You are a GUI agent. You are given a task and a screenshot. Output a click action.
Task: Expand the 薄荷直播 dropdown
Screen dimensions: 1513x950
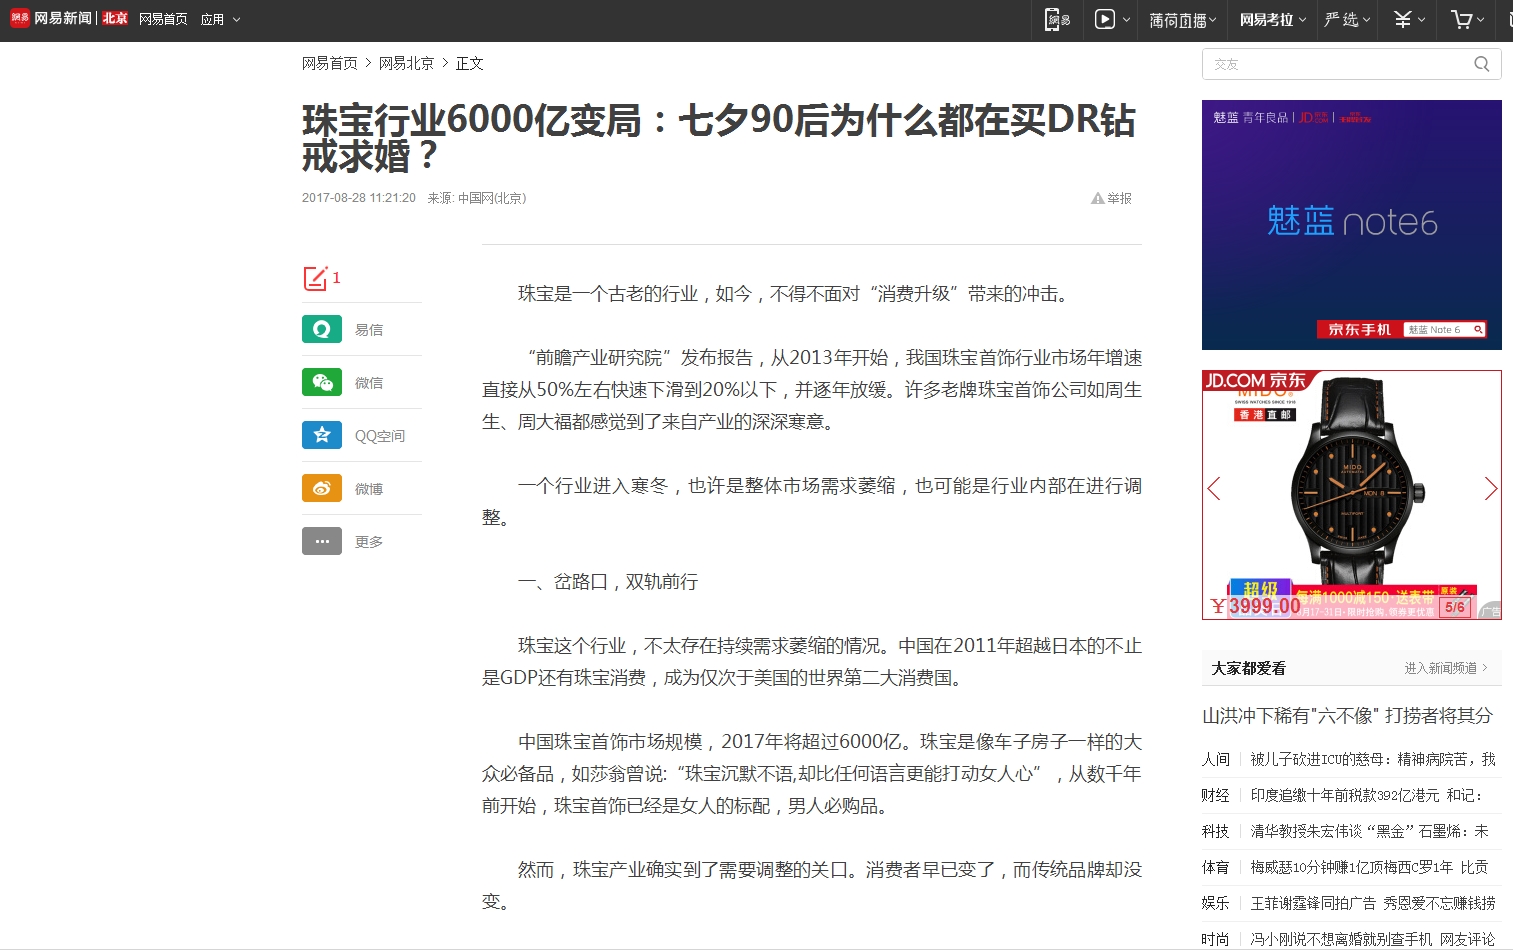[1182, 19]
